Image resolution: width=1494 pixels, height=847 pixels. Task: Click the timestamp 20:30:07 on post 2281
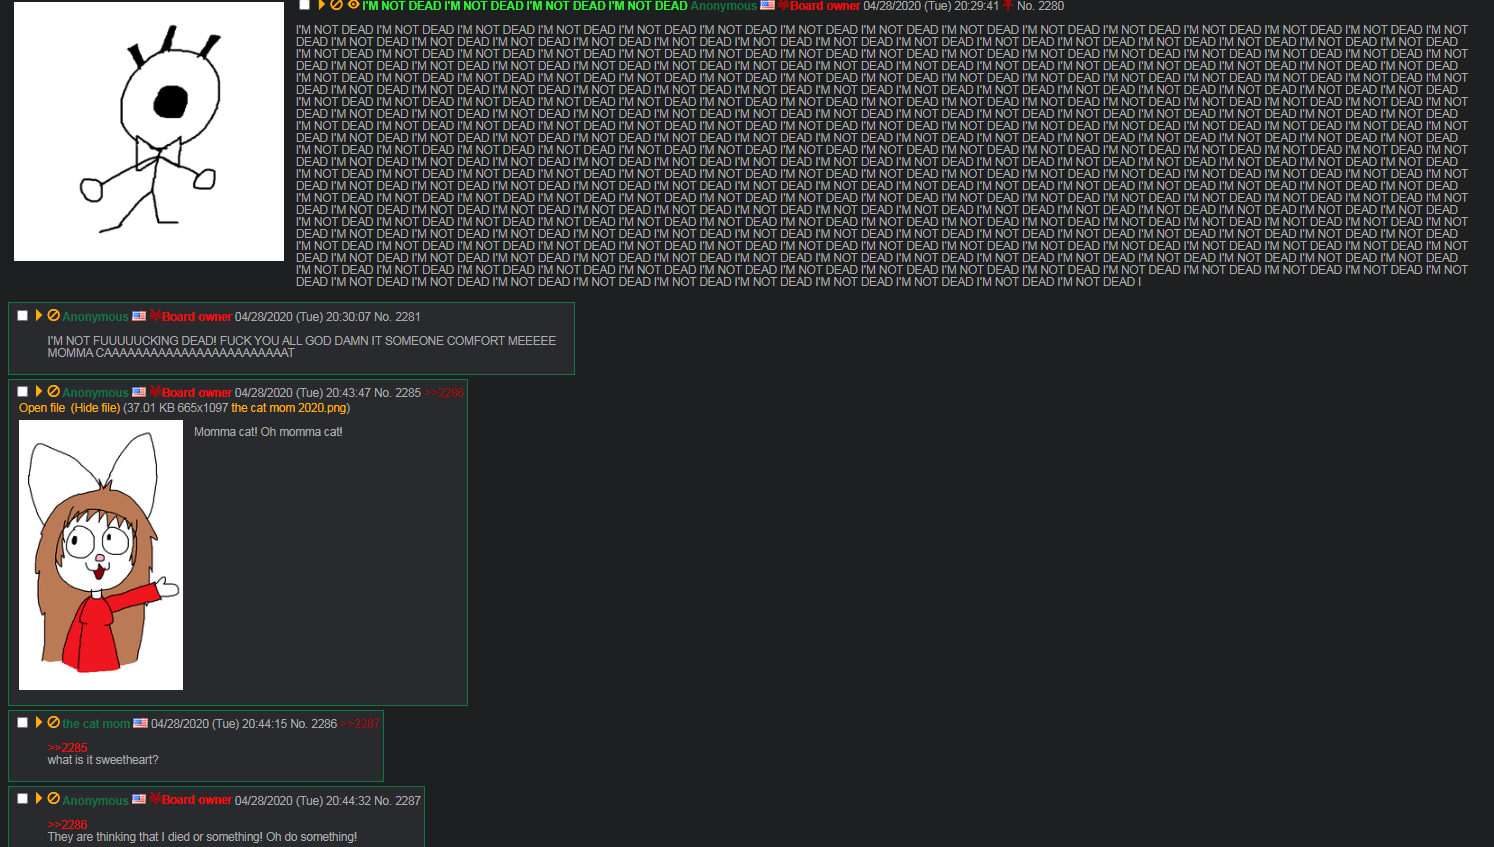[348, 317]
